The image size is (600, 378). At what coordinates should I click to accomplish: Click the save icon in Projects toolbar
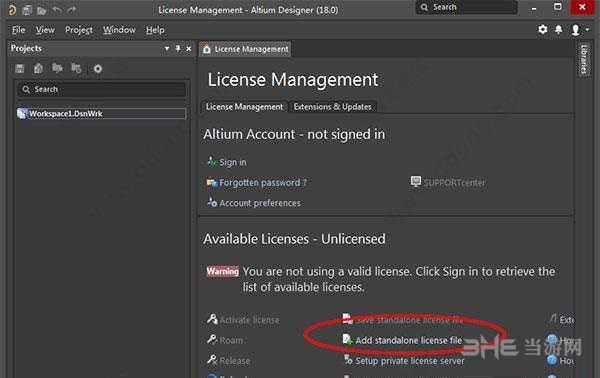20,68
